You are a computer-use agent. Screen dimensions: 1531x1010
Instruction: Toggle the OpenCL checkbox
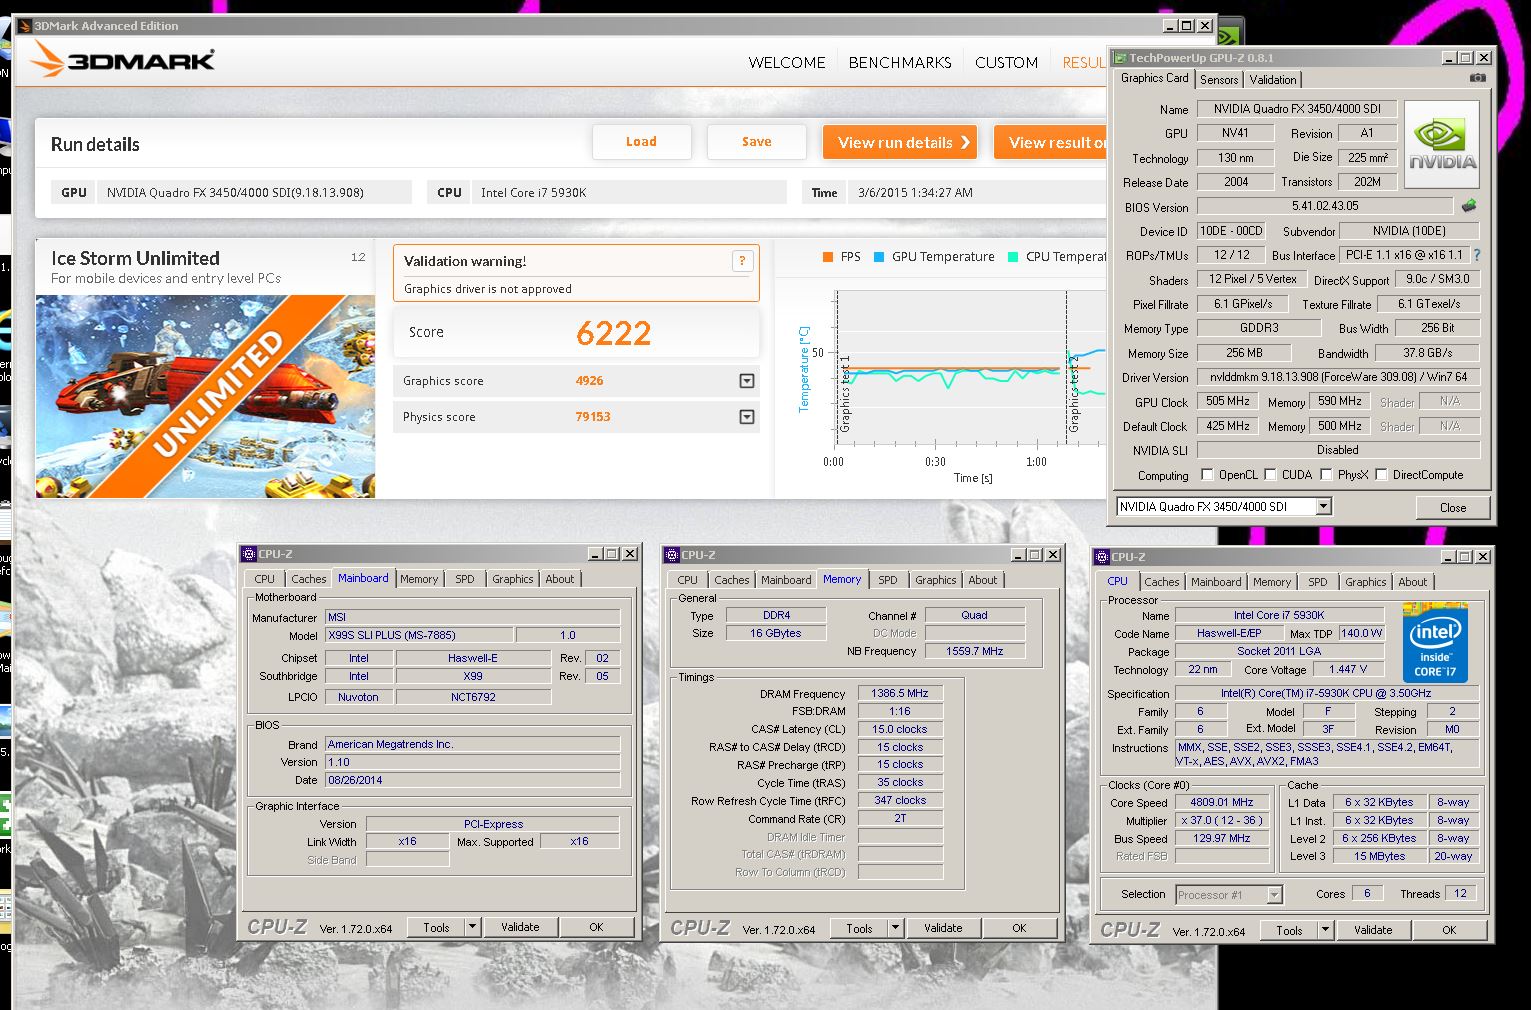coord(1207,475)
